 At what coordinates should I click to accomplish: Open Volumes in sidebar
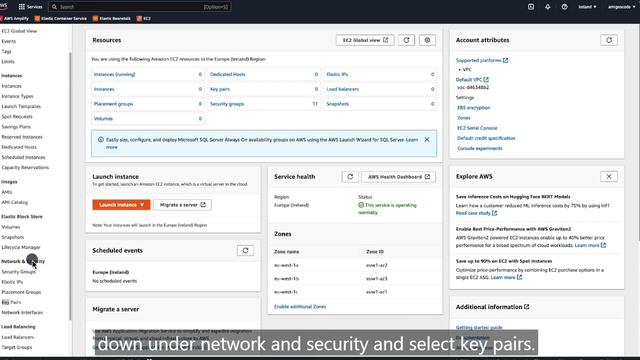pyautogui.click(x=11, y=227)
